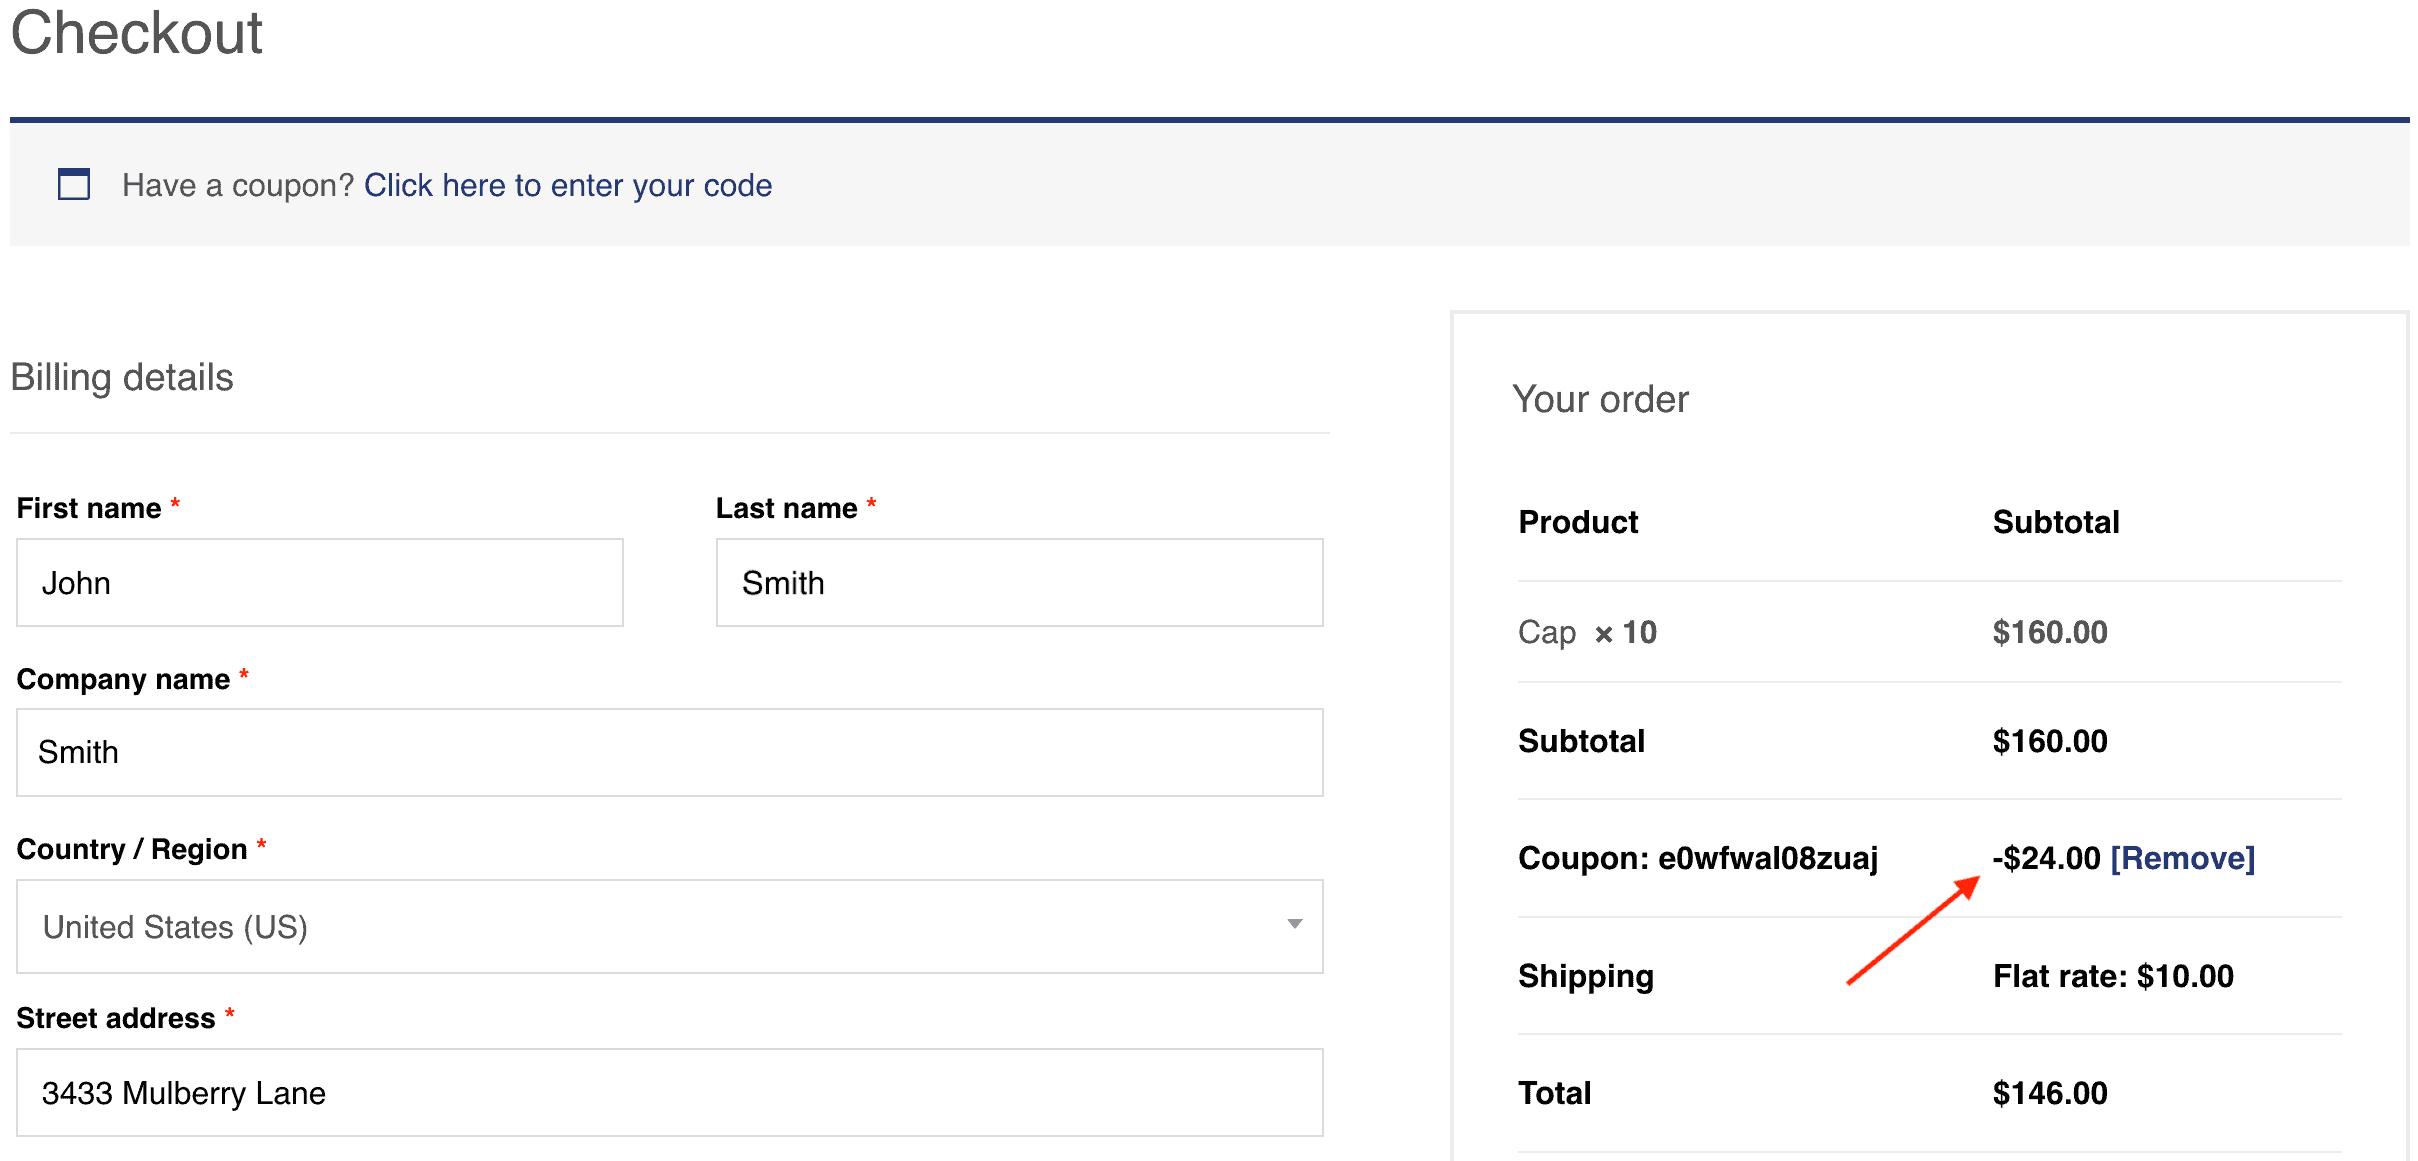Click the 'Street address' field label

tap(116, 1018)
